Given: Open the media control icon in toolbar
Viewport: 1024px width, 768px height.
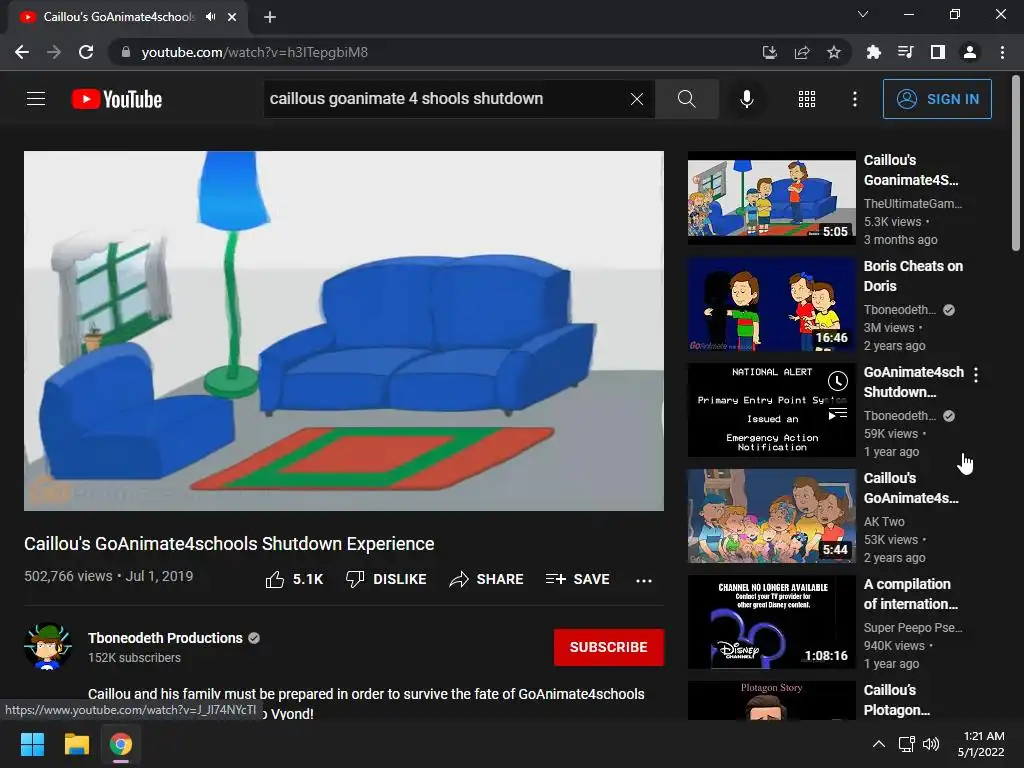Looking at the screenshot, I should click(905, 52).
